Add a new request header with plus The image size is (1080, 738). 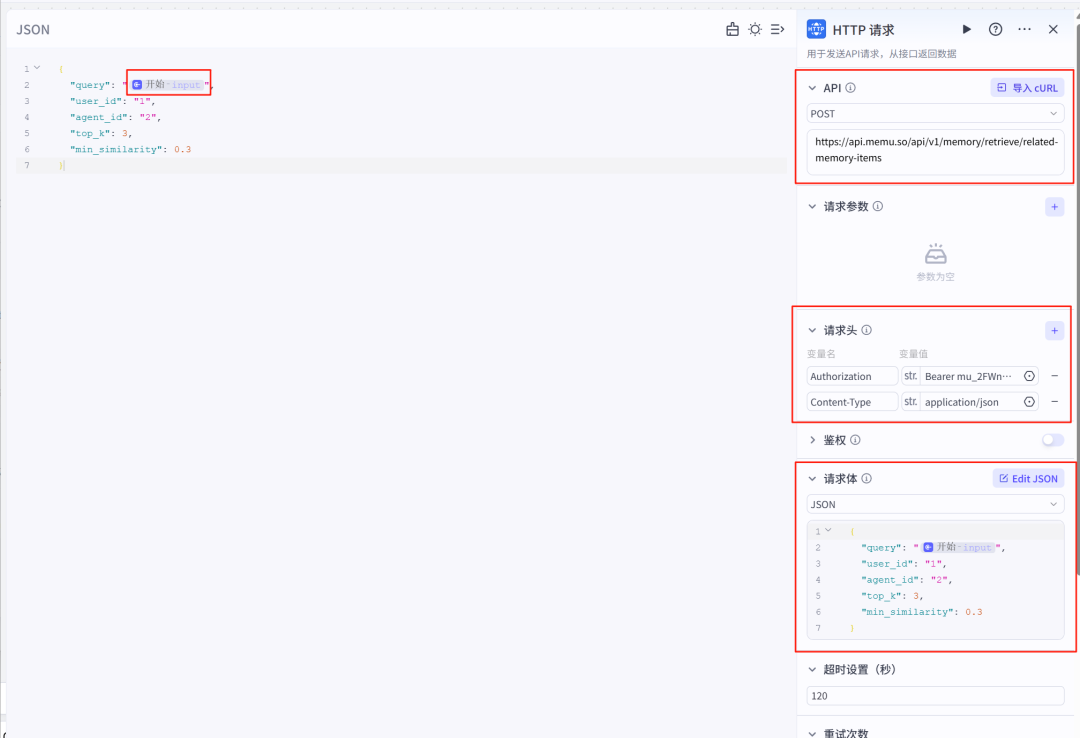coord(1055,331)
